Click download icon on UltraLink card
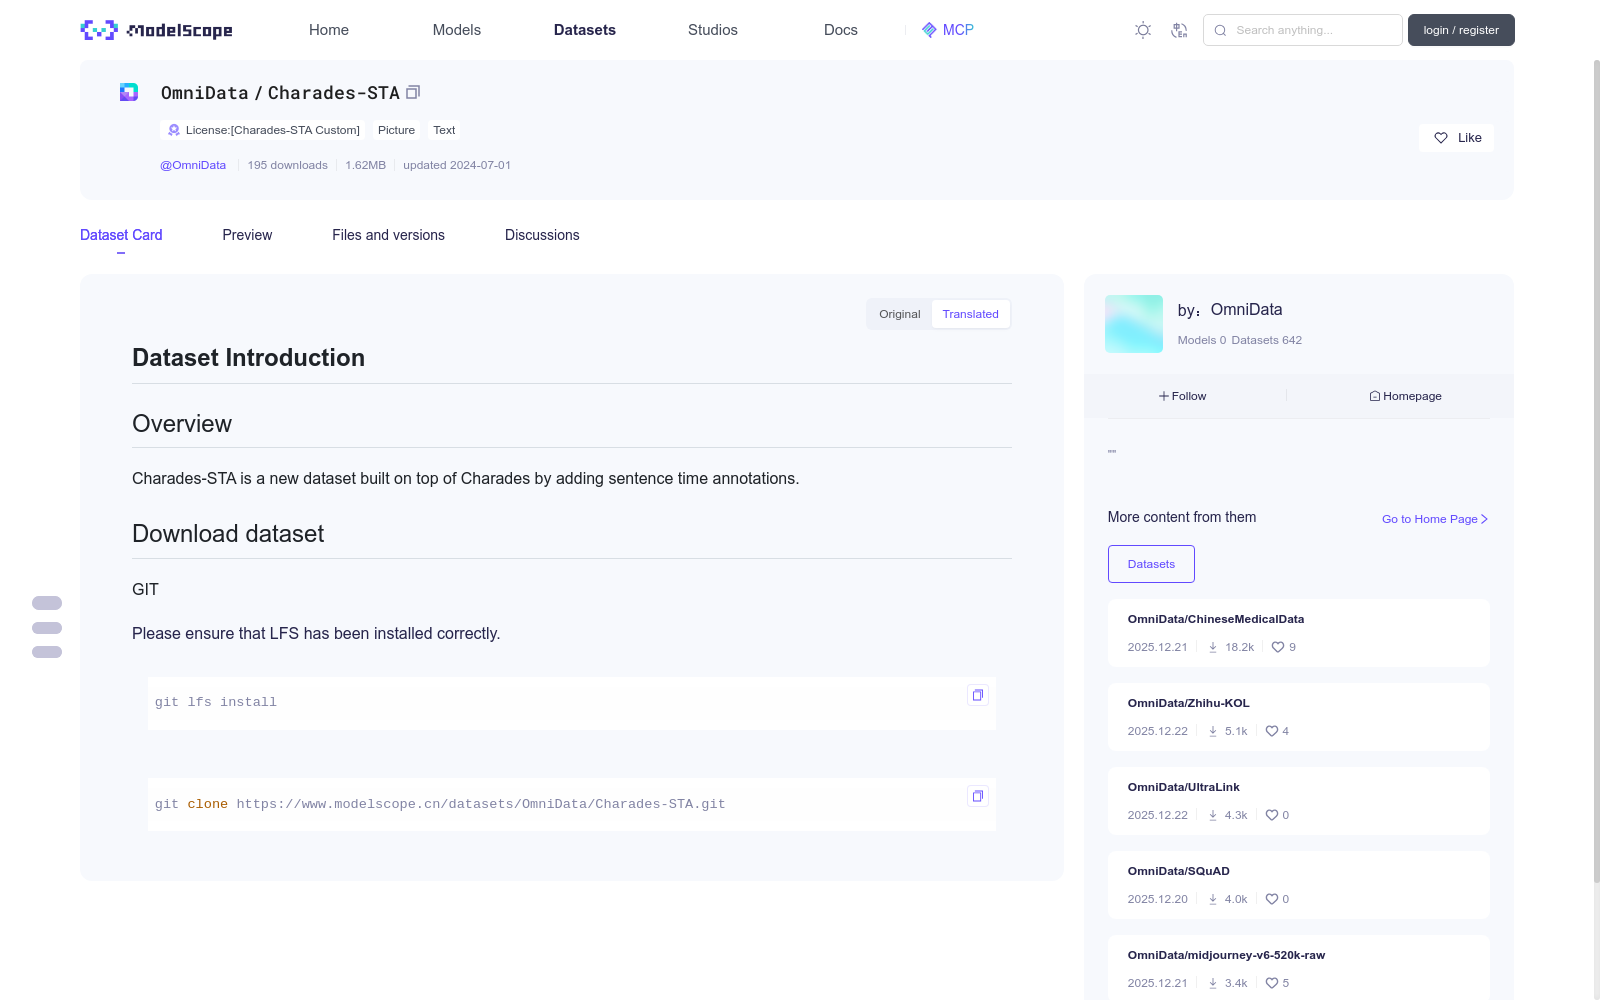 click(x=1213, y=815)
